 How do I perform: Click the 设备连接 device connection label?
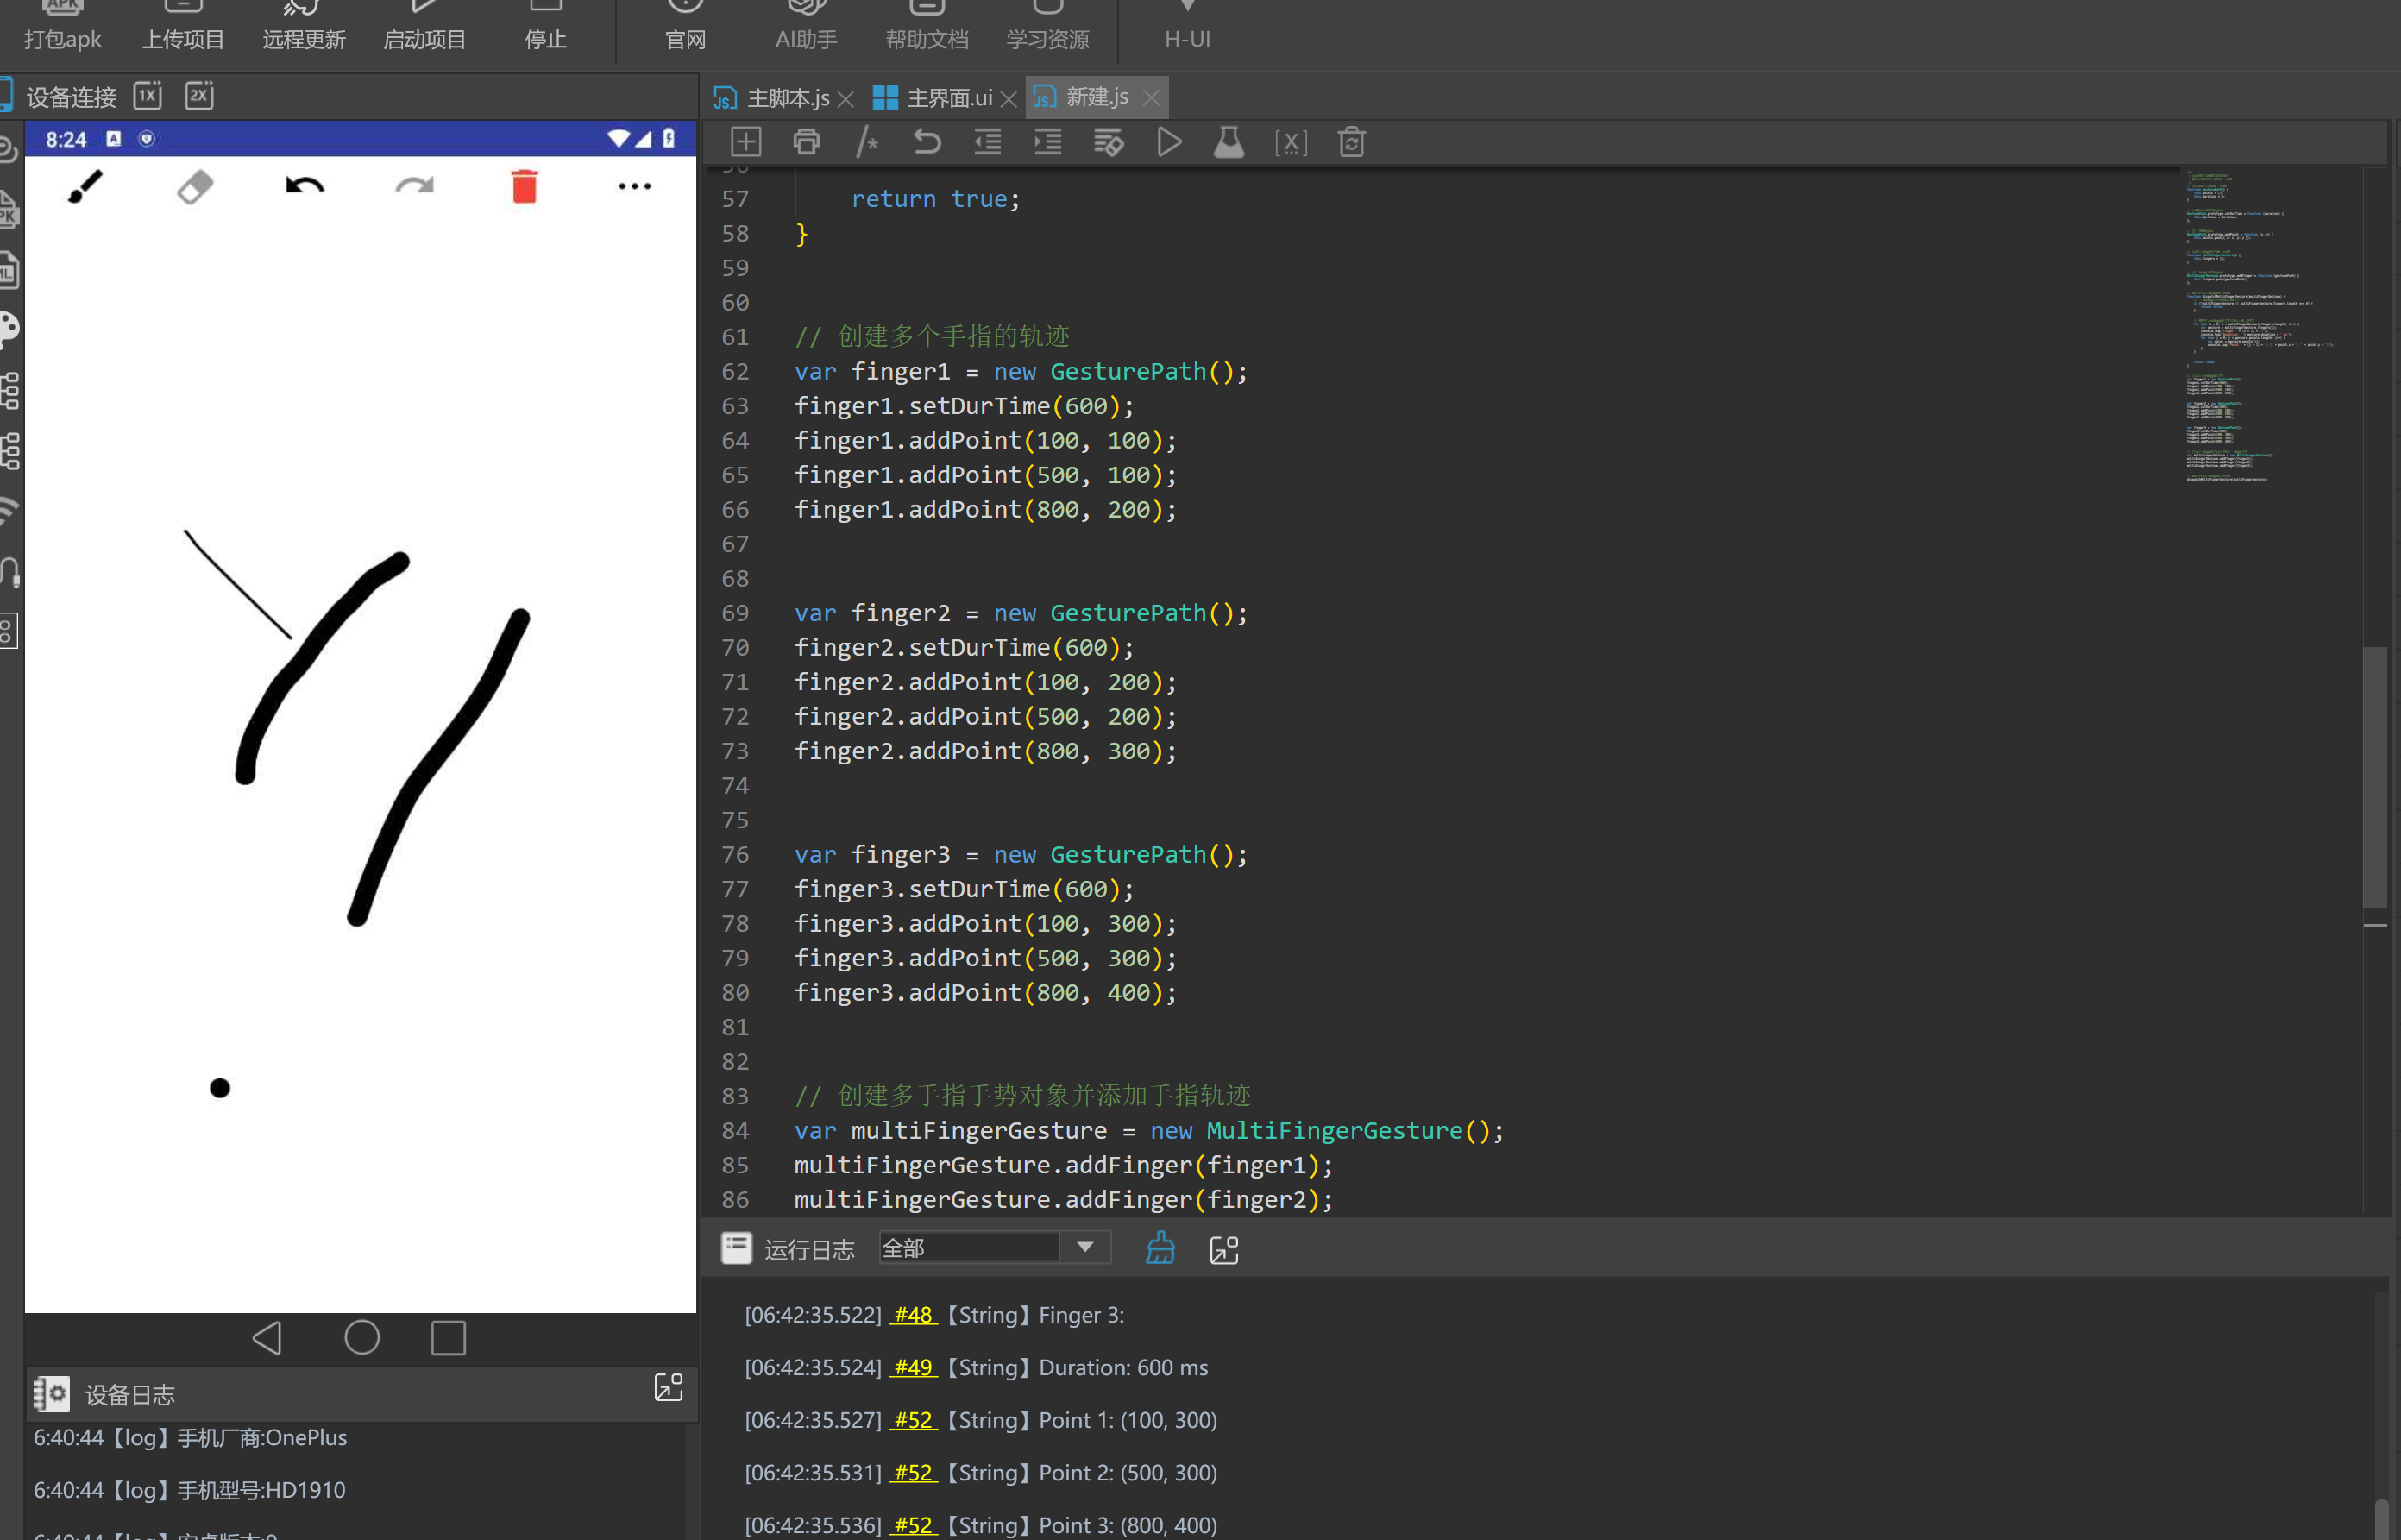[71, 97]
